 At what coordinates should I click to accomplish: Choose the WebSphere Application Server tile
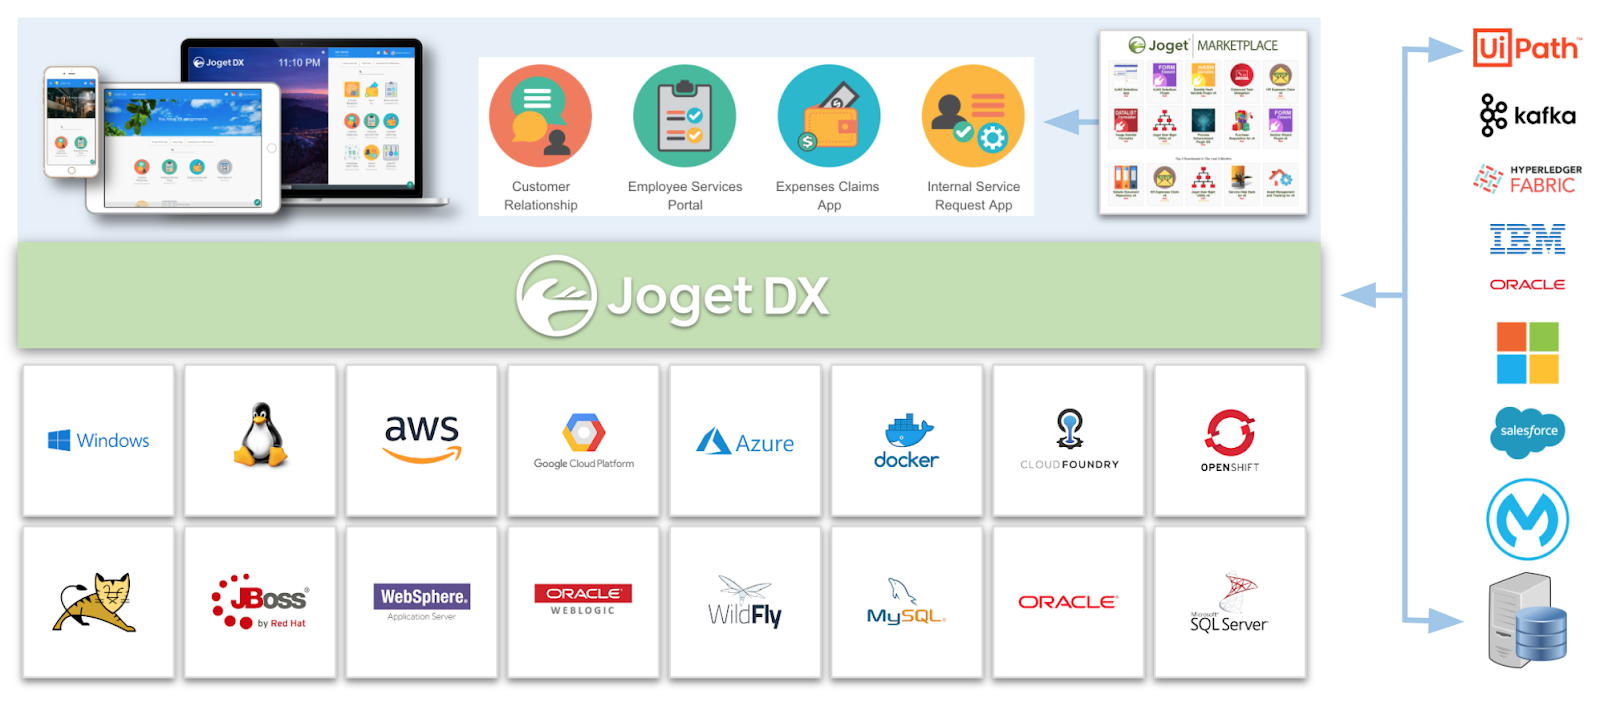coord(422,603)
